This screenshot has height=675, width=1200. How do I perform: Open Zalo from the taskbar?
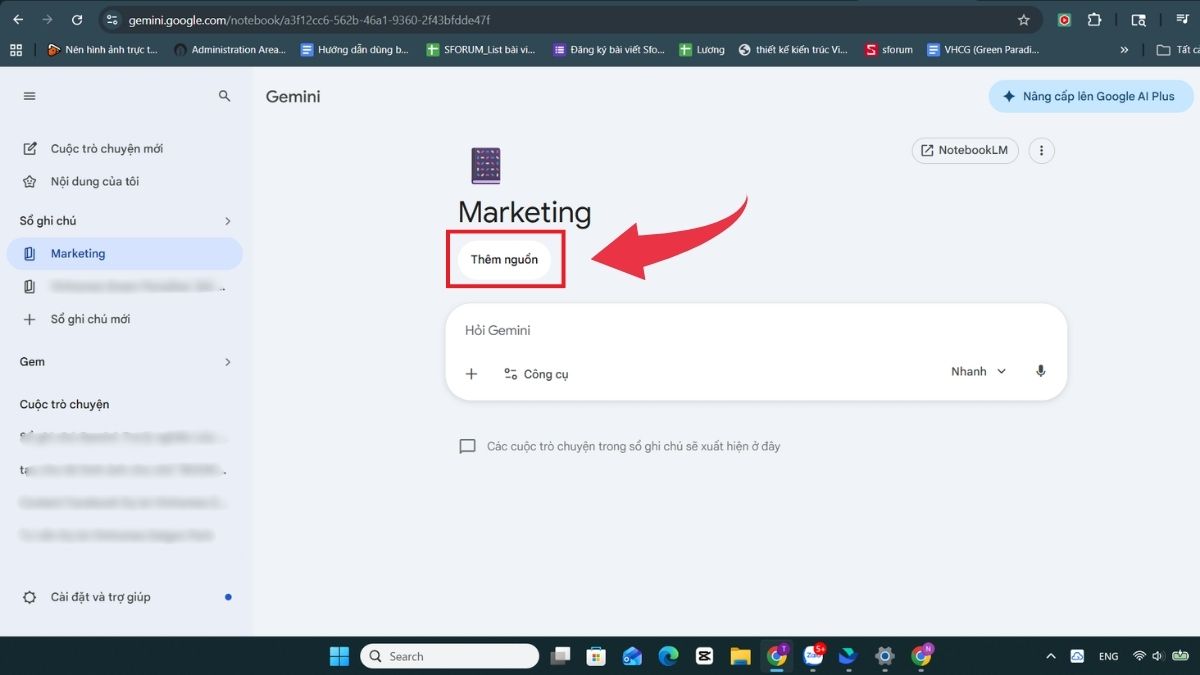coord(813,656)
